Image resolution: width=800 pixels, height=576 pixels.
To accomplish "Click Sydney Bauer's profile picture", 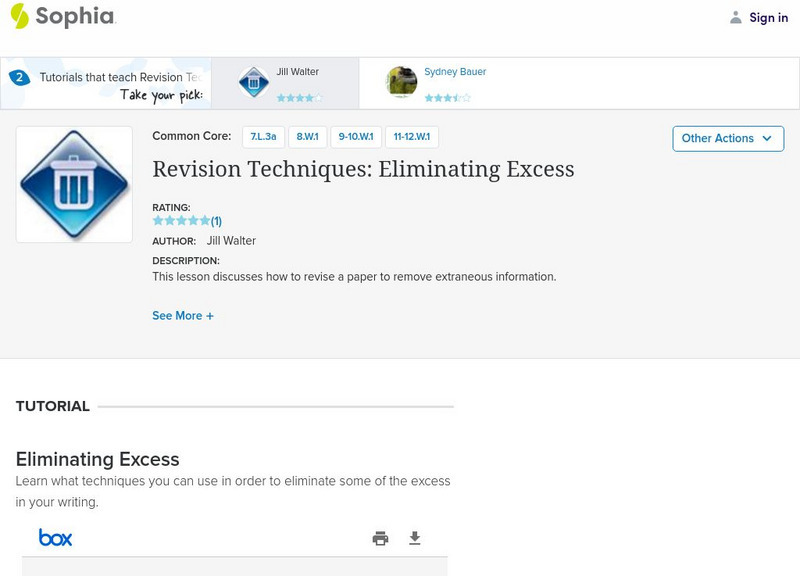I will tap(401, 83).
